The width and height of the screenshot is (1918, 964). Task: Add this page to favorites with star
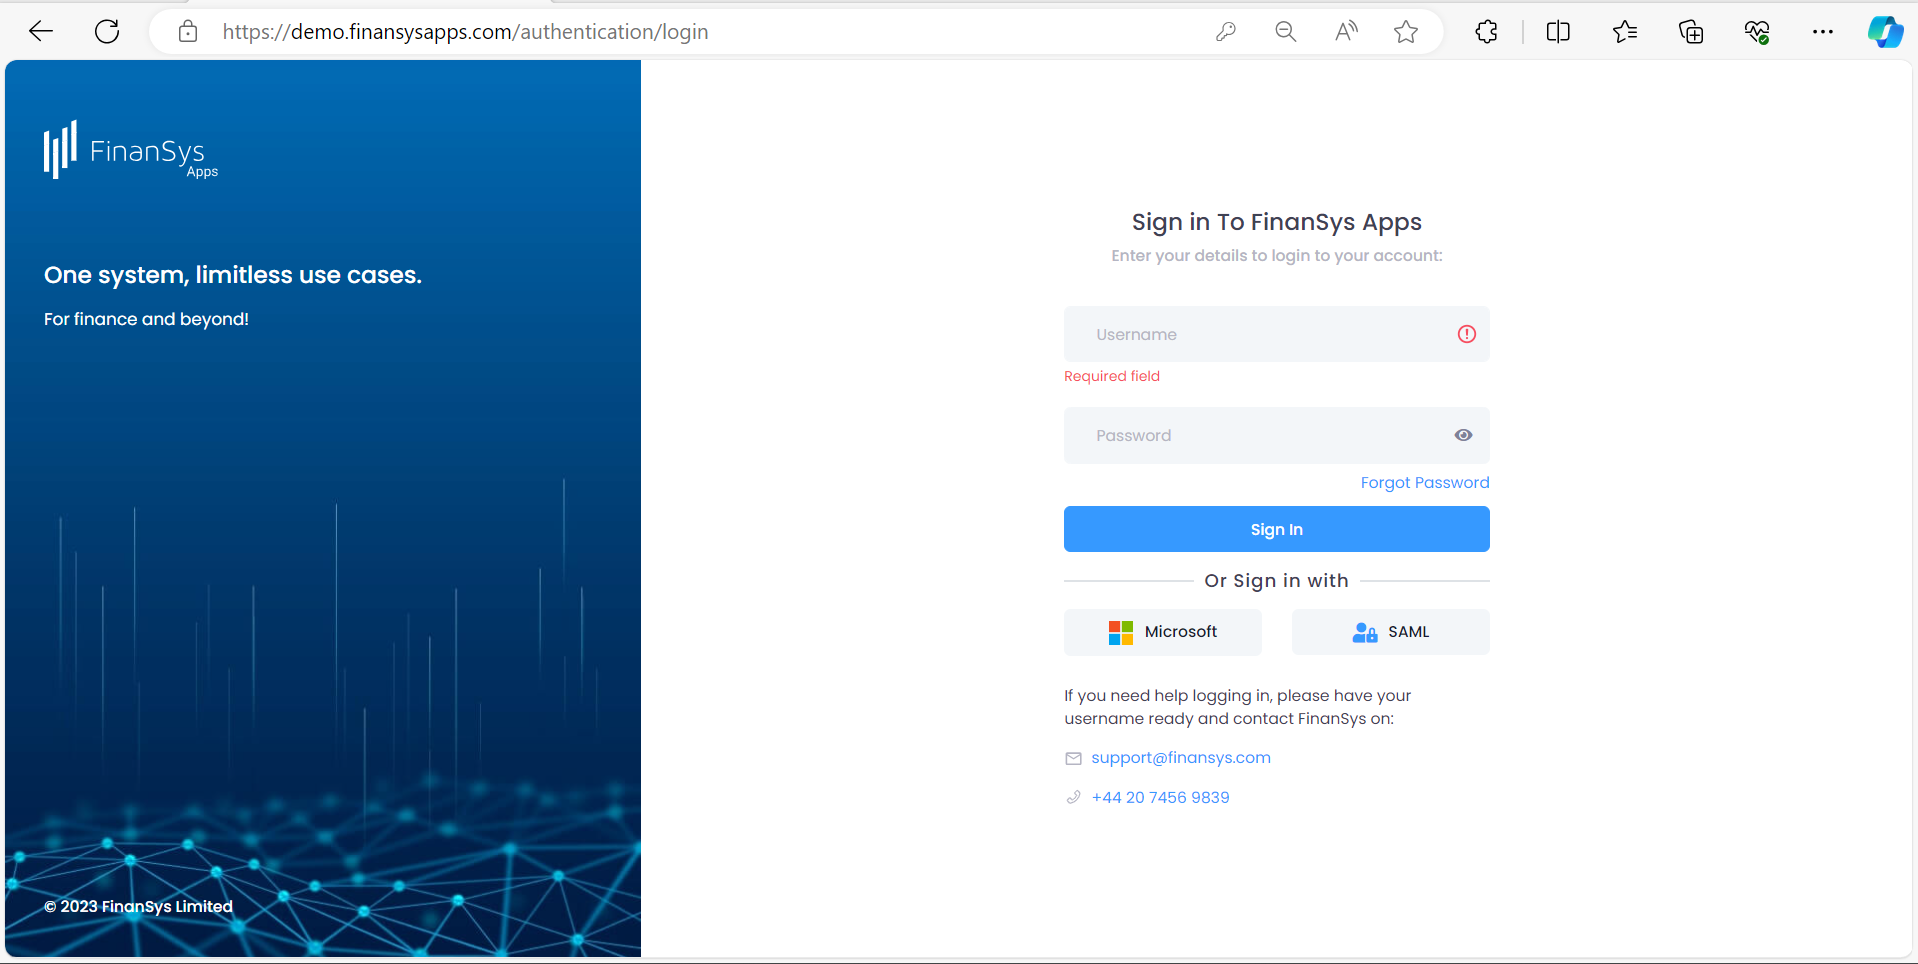pos(1406,32)
